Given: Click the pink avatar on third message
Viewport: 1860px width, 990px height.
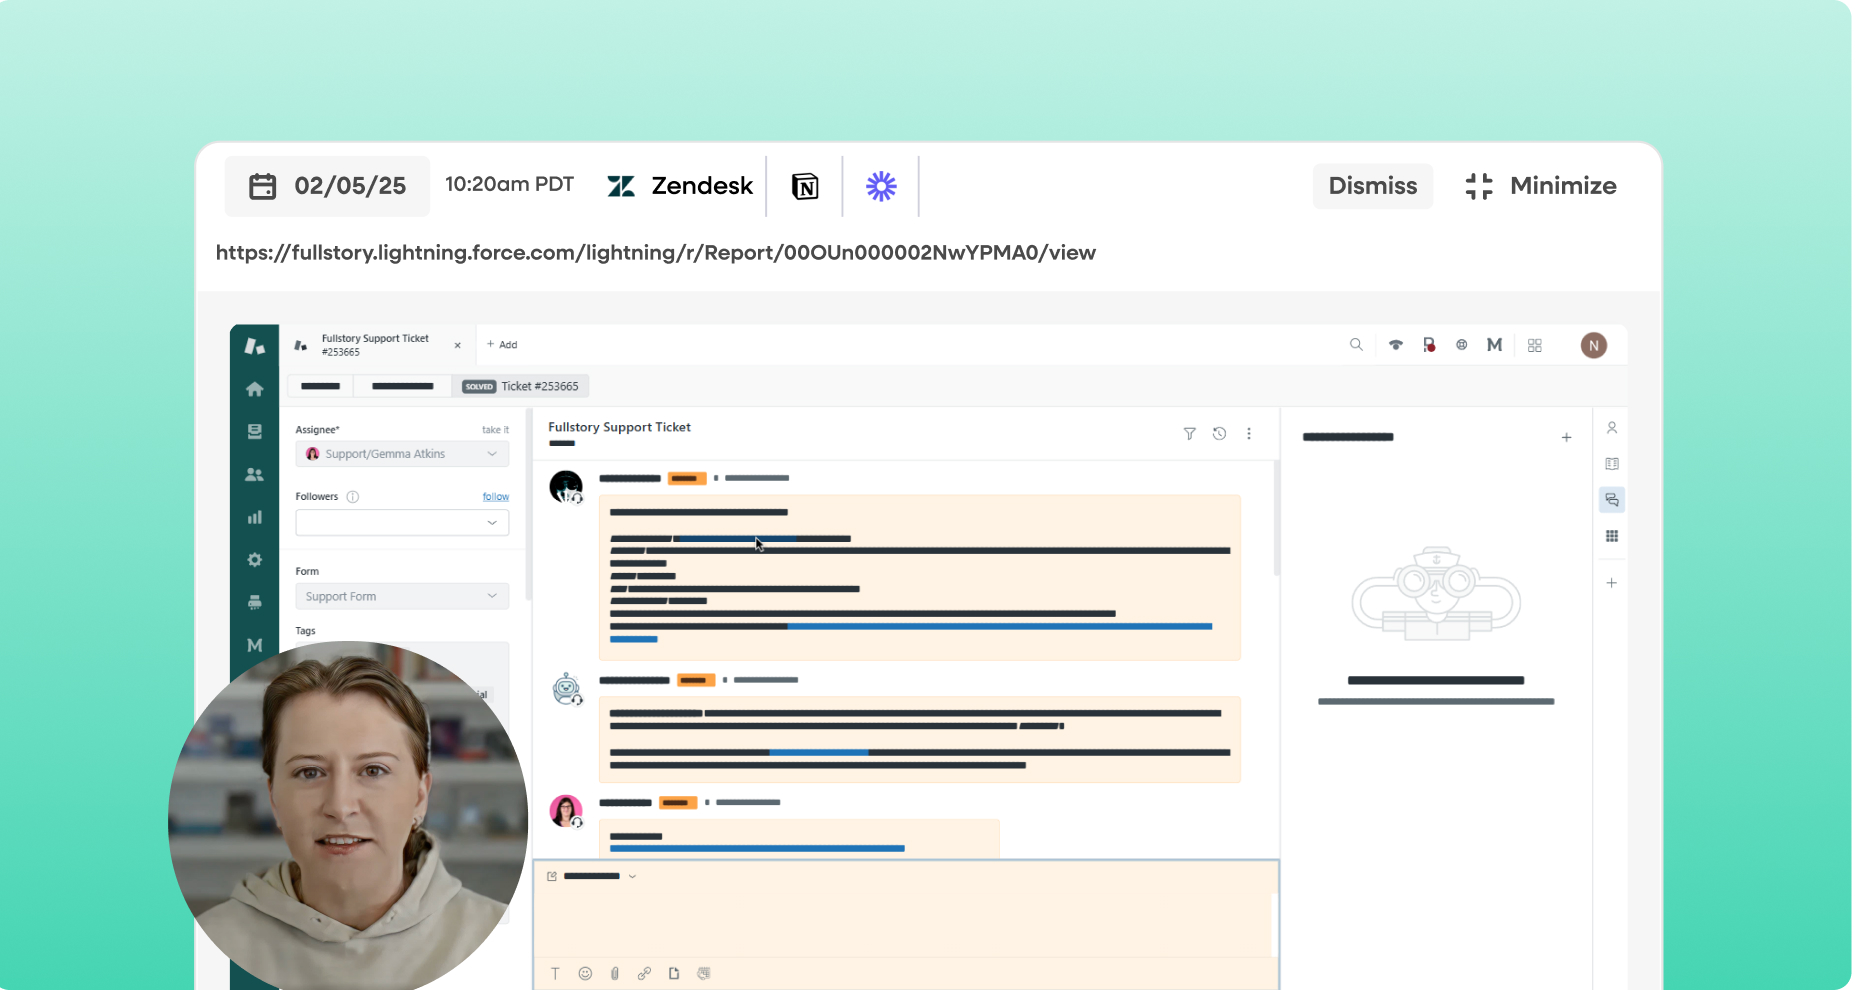Looking at the screenshot, I should click(x=566, y=811).
